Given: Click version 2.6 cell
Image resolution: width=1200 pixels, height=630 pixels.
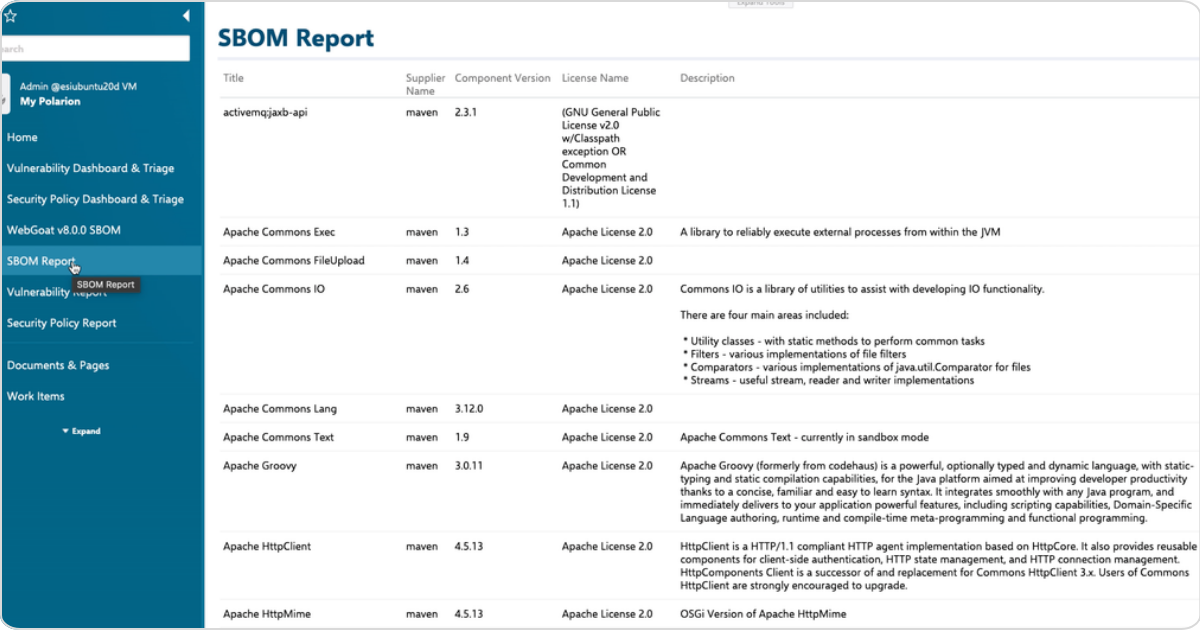Looking at the screenshot, I should pyautogui.click(x=462, y=289).
